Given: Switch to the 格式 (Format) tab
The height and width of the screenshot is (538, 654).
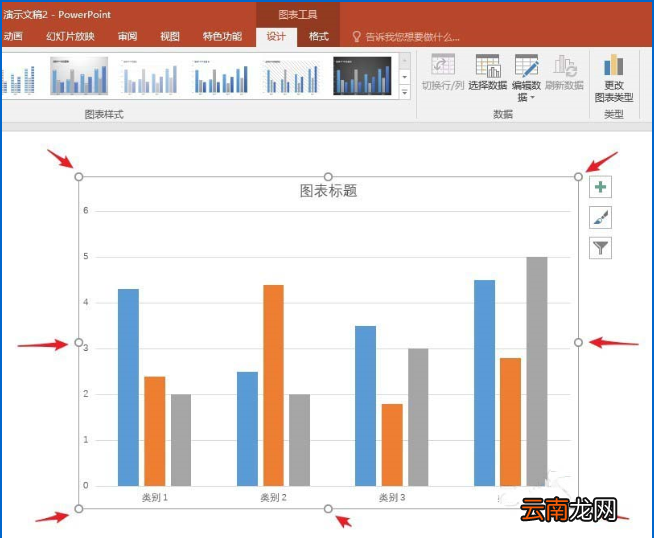Looking at the screenshot, I should click(x=319, y=37).
